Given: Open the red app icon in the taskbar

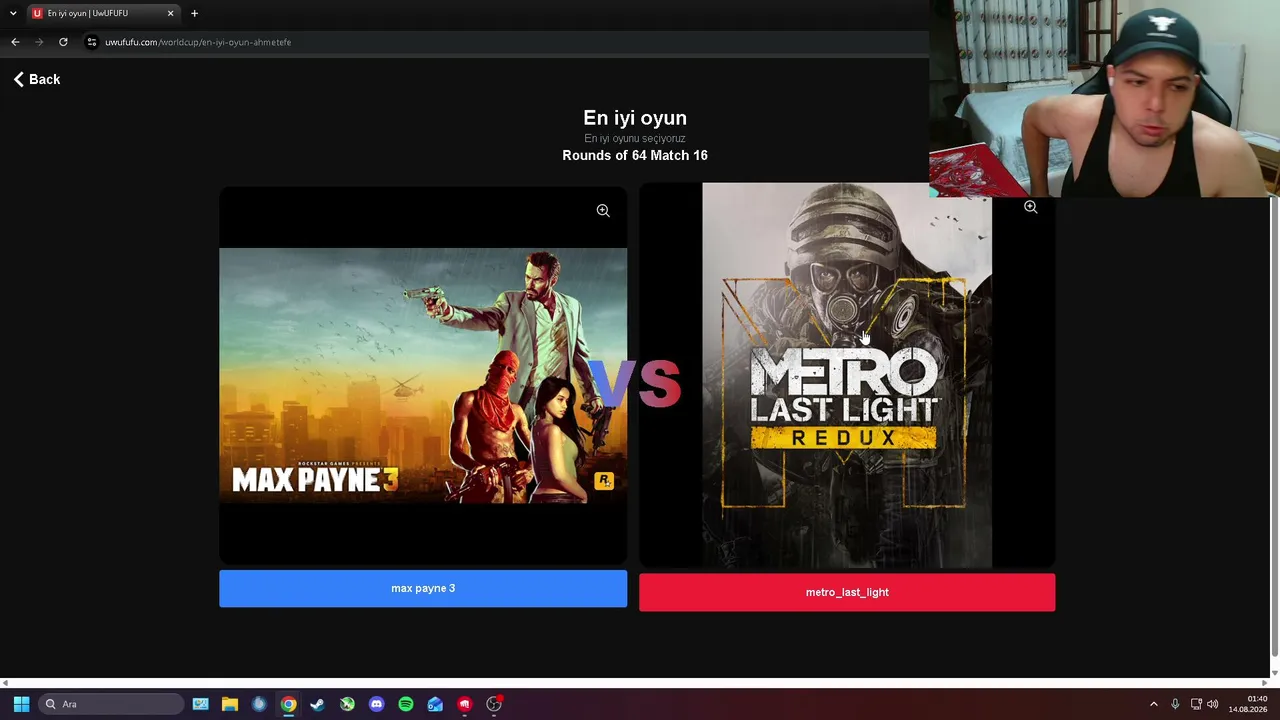Looking at the screenshot, I should (x=464, y=704).
